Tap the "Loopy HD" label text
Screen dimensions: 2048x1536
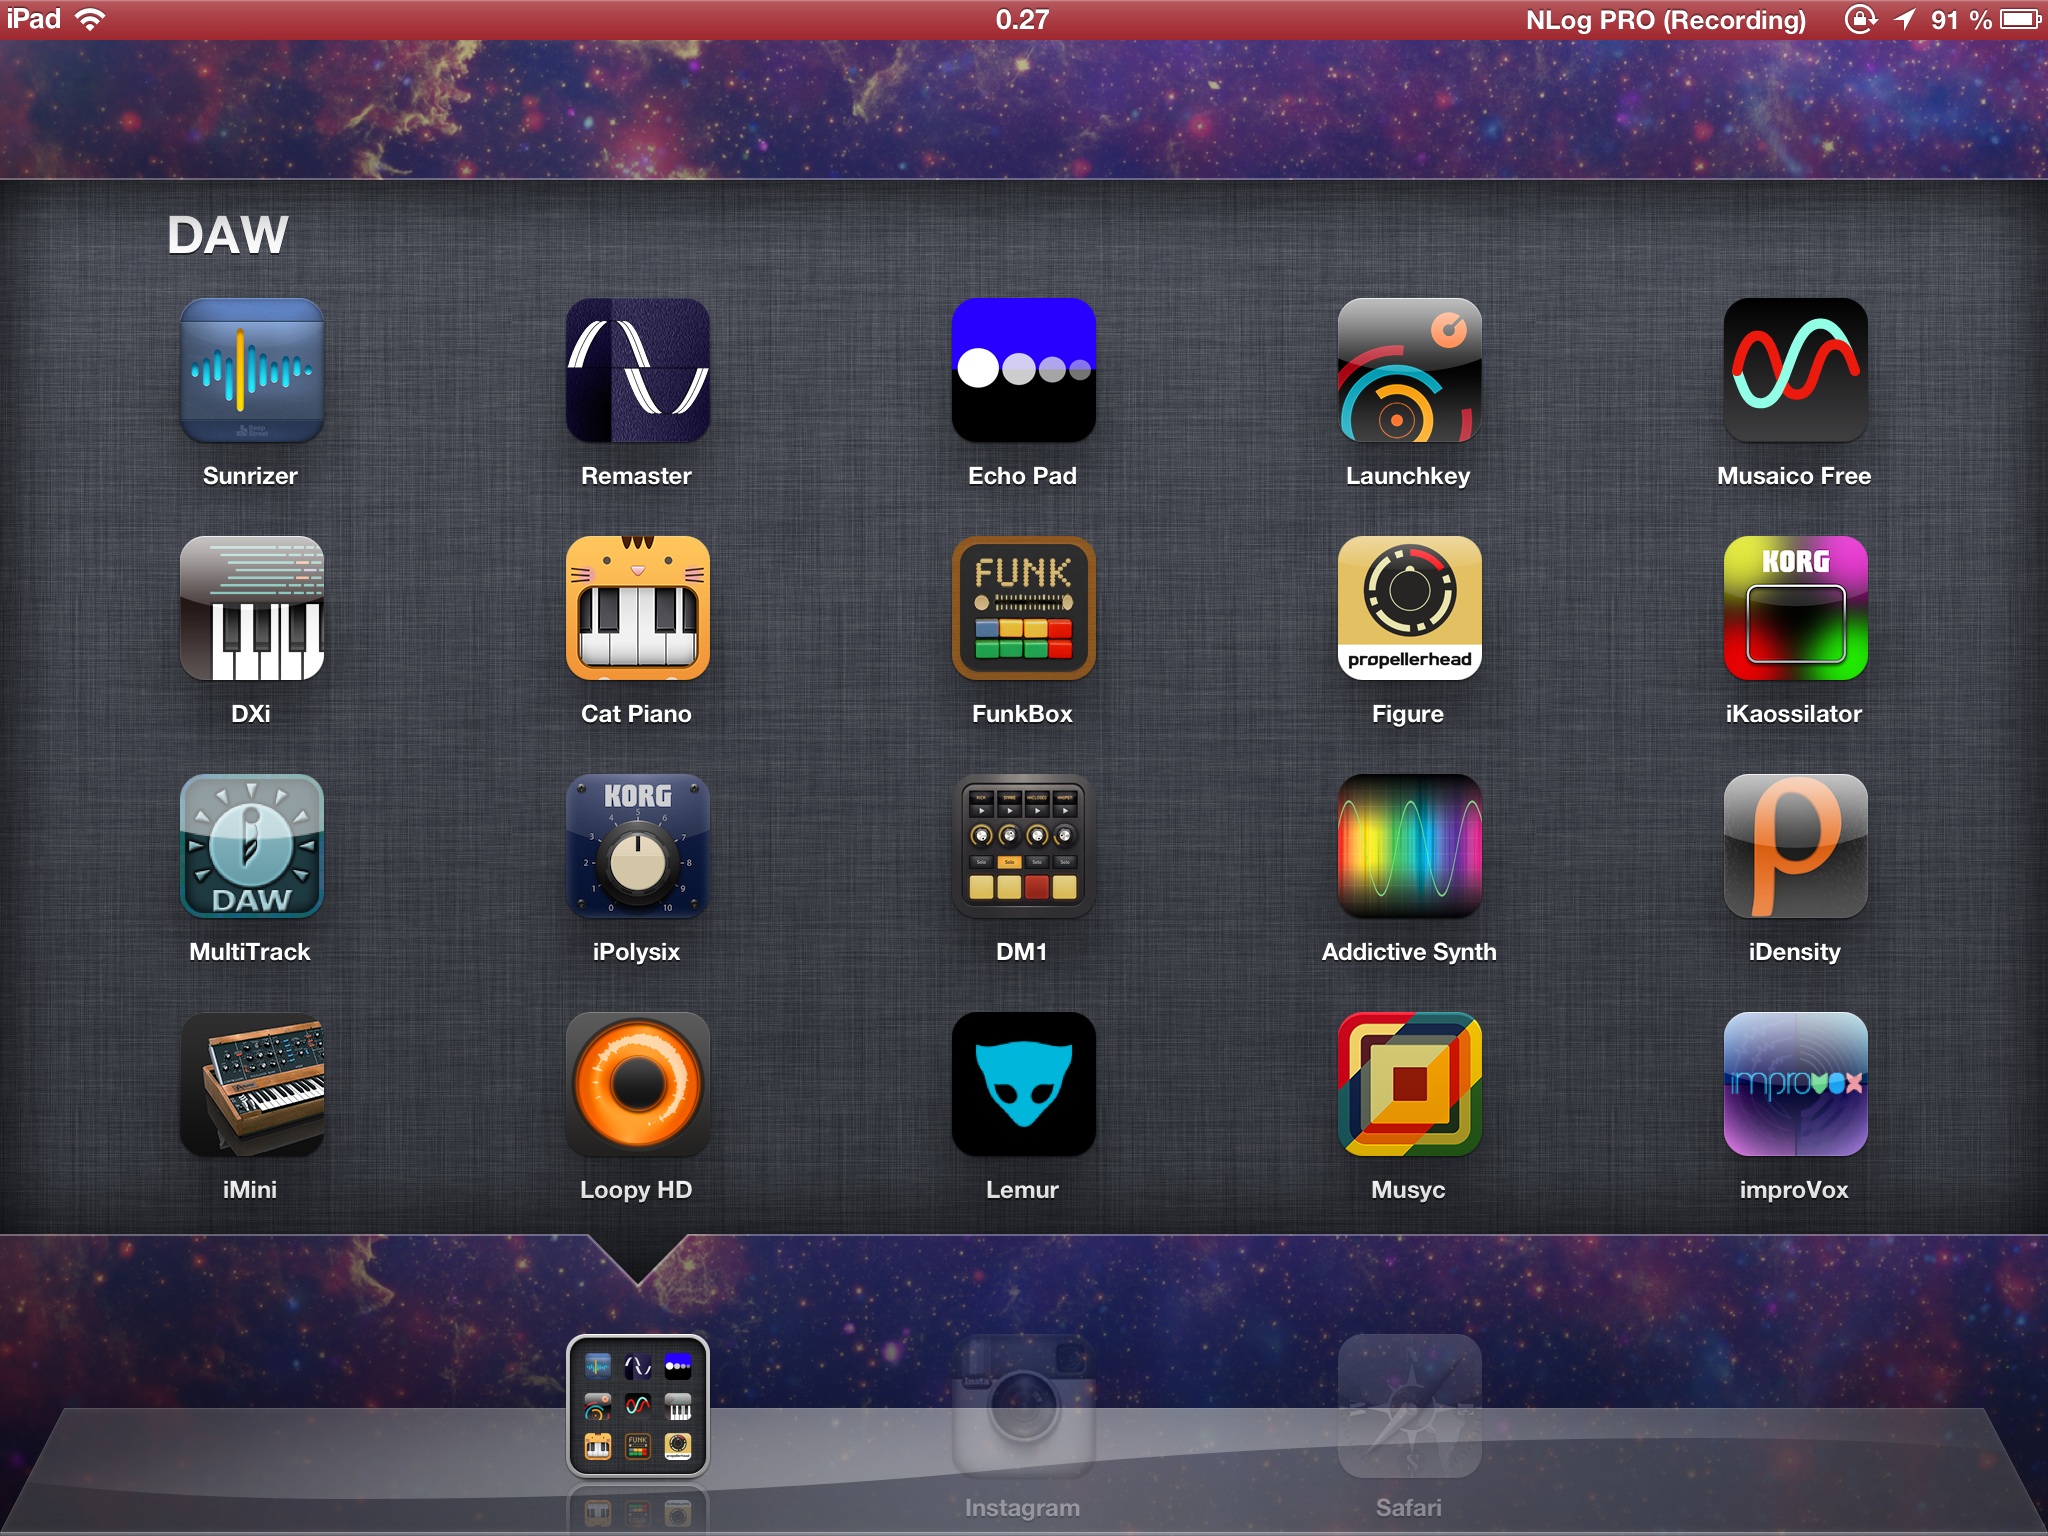[x=636, y=1190]
